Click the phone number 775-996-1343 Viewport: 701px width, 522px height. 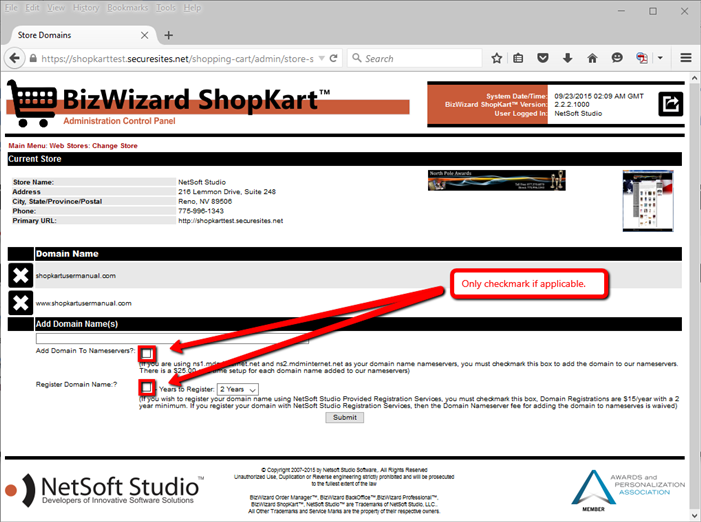click(201, 211)
